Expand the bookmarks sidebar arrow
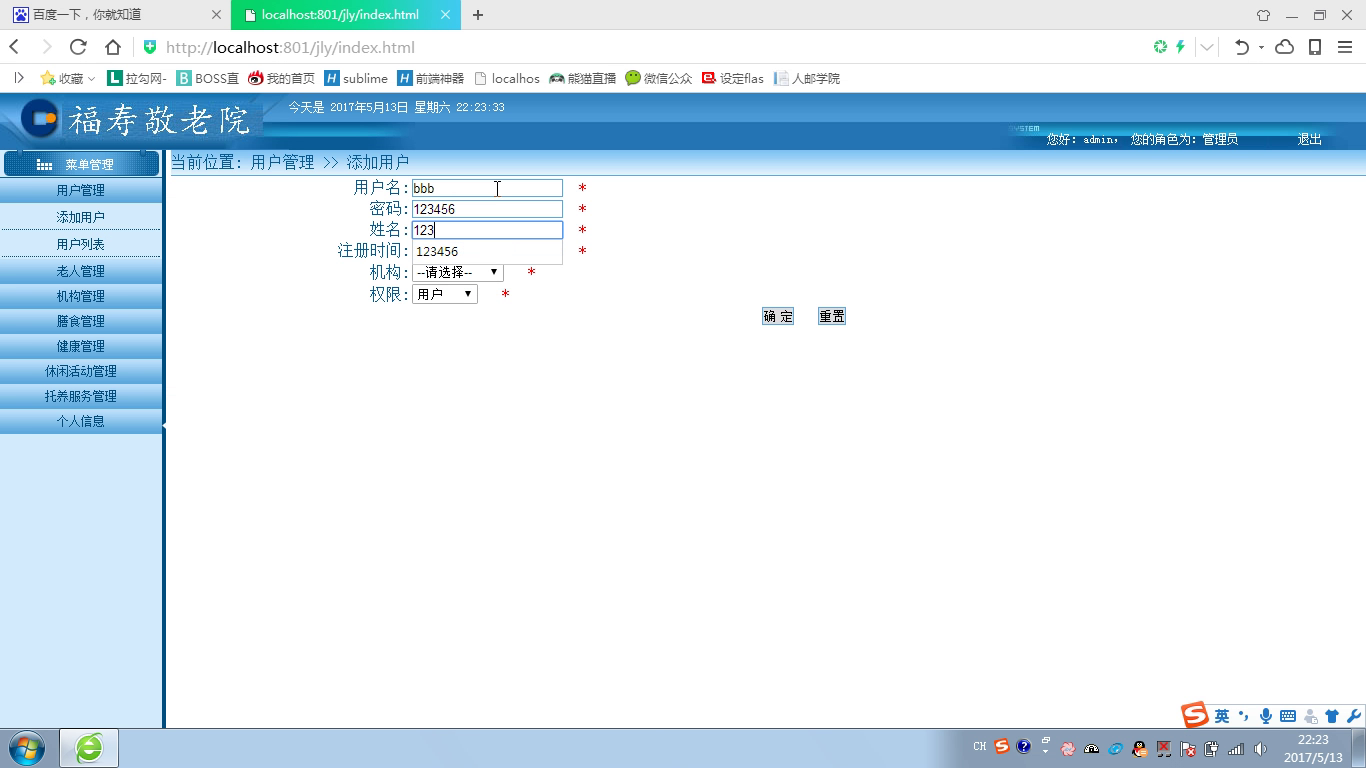This screenshot has width=1366, height=768. point(18,78)
